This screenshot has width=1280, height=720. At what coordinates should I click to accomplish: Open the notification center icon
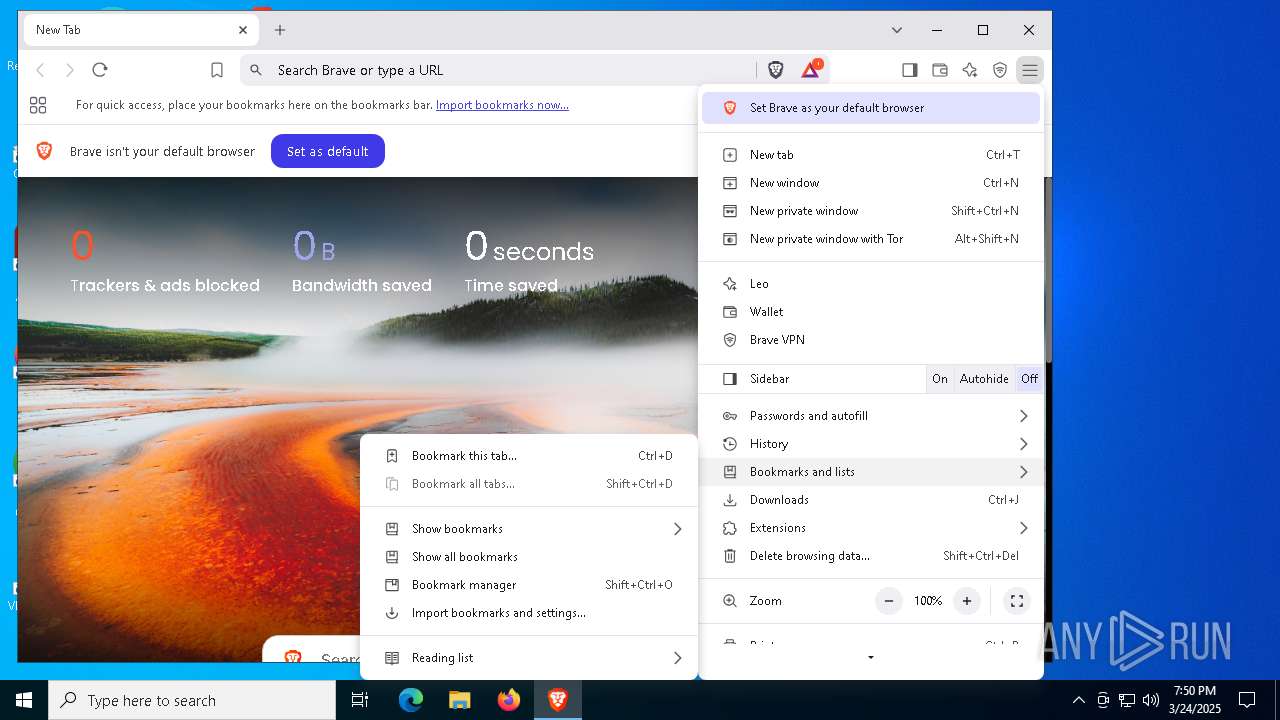pyautogui.click(x=1247, y=700)
